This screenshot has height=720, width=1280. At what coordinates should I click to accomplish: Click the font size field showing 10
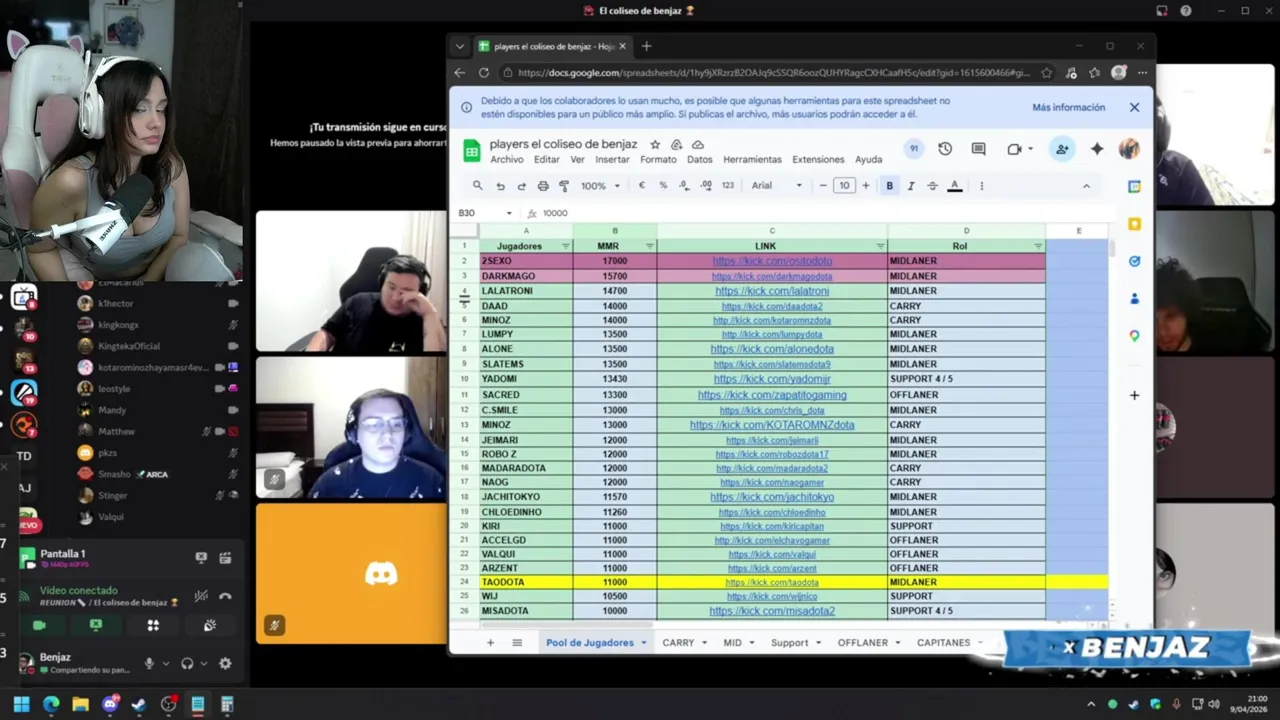pyautogui.click(x=844, y=186)
